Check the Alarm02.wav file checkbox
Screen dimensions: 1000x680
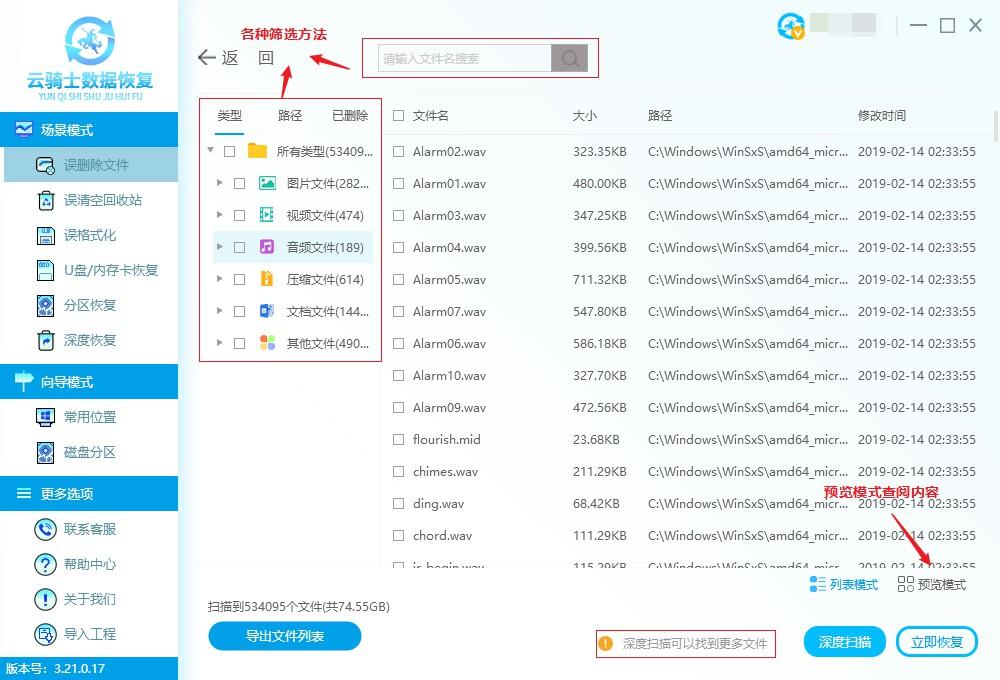[x=399, y=152]
